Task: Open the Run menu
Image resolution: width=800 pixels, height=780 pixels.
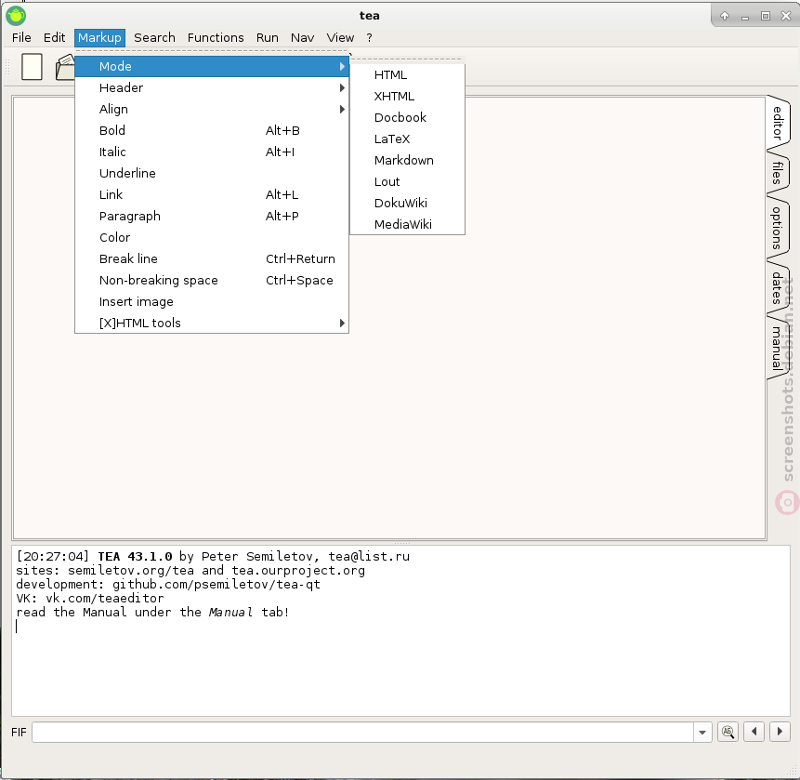Action: 267,38
